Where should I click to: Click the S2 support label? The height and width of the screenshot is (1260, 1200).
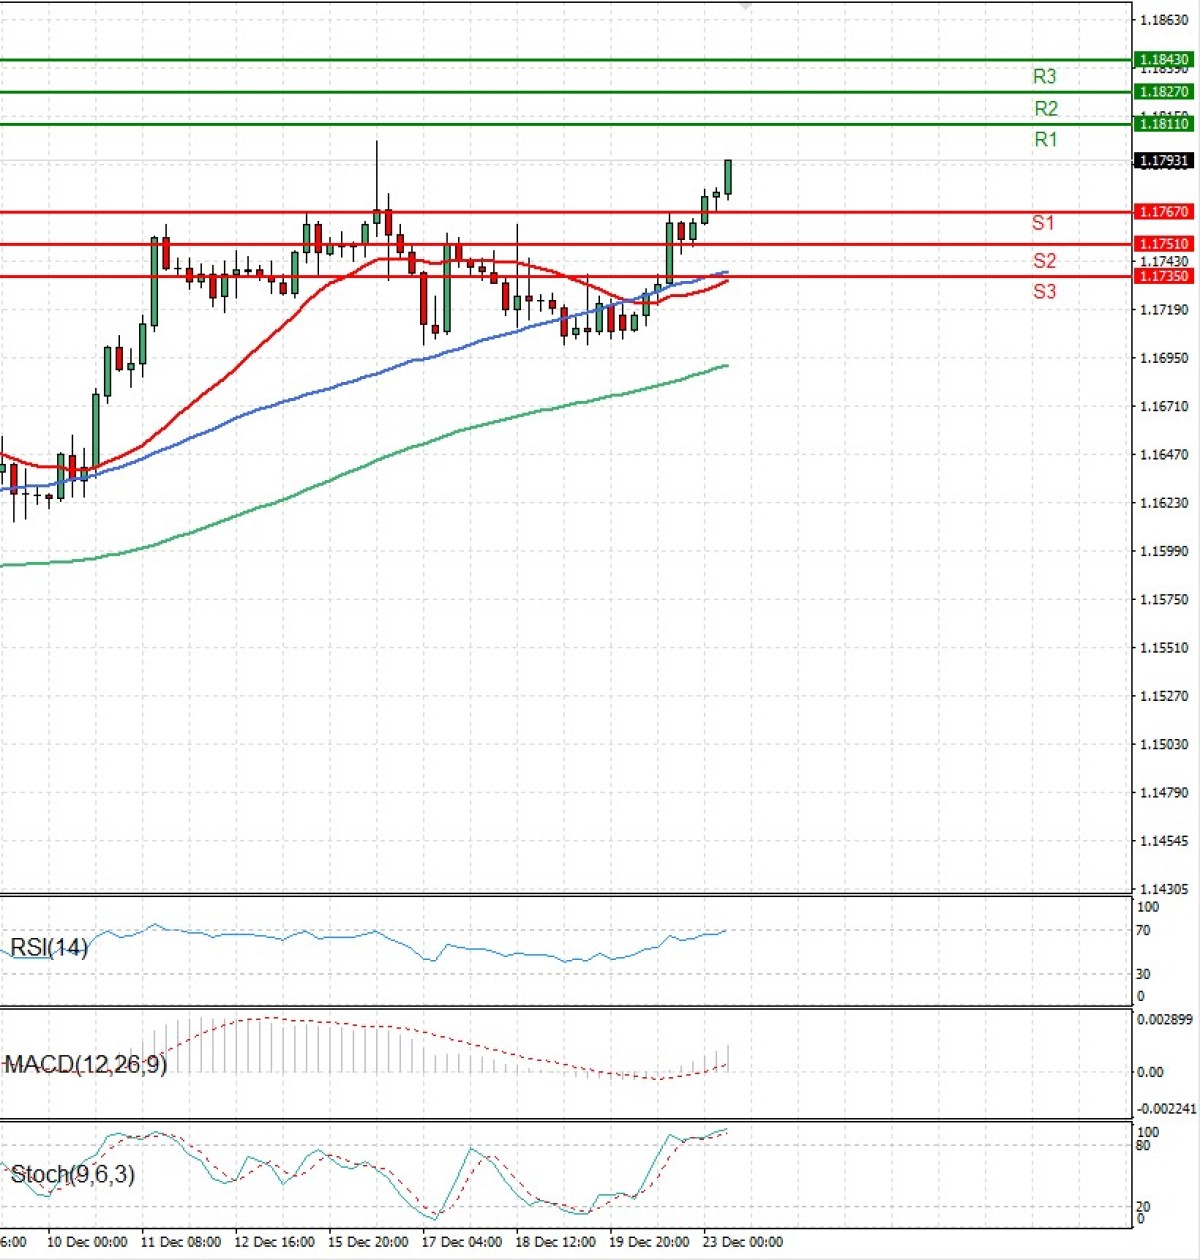(1044, 261)
